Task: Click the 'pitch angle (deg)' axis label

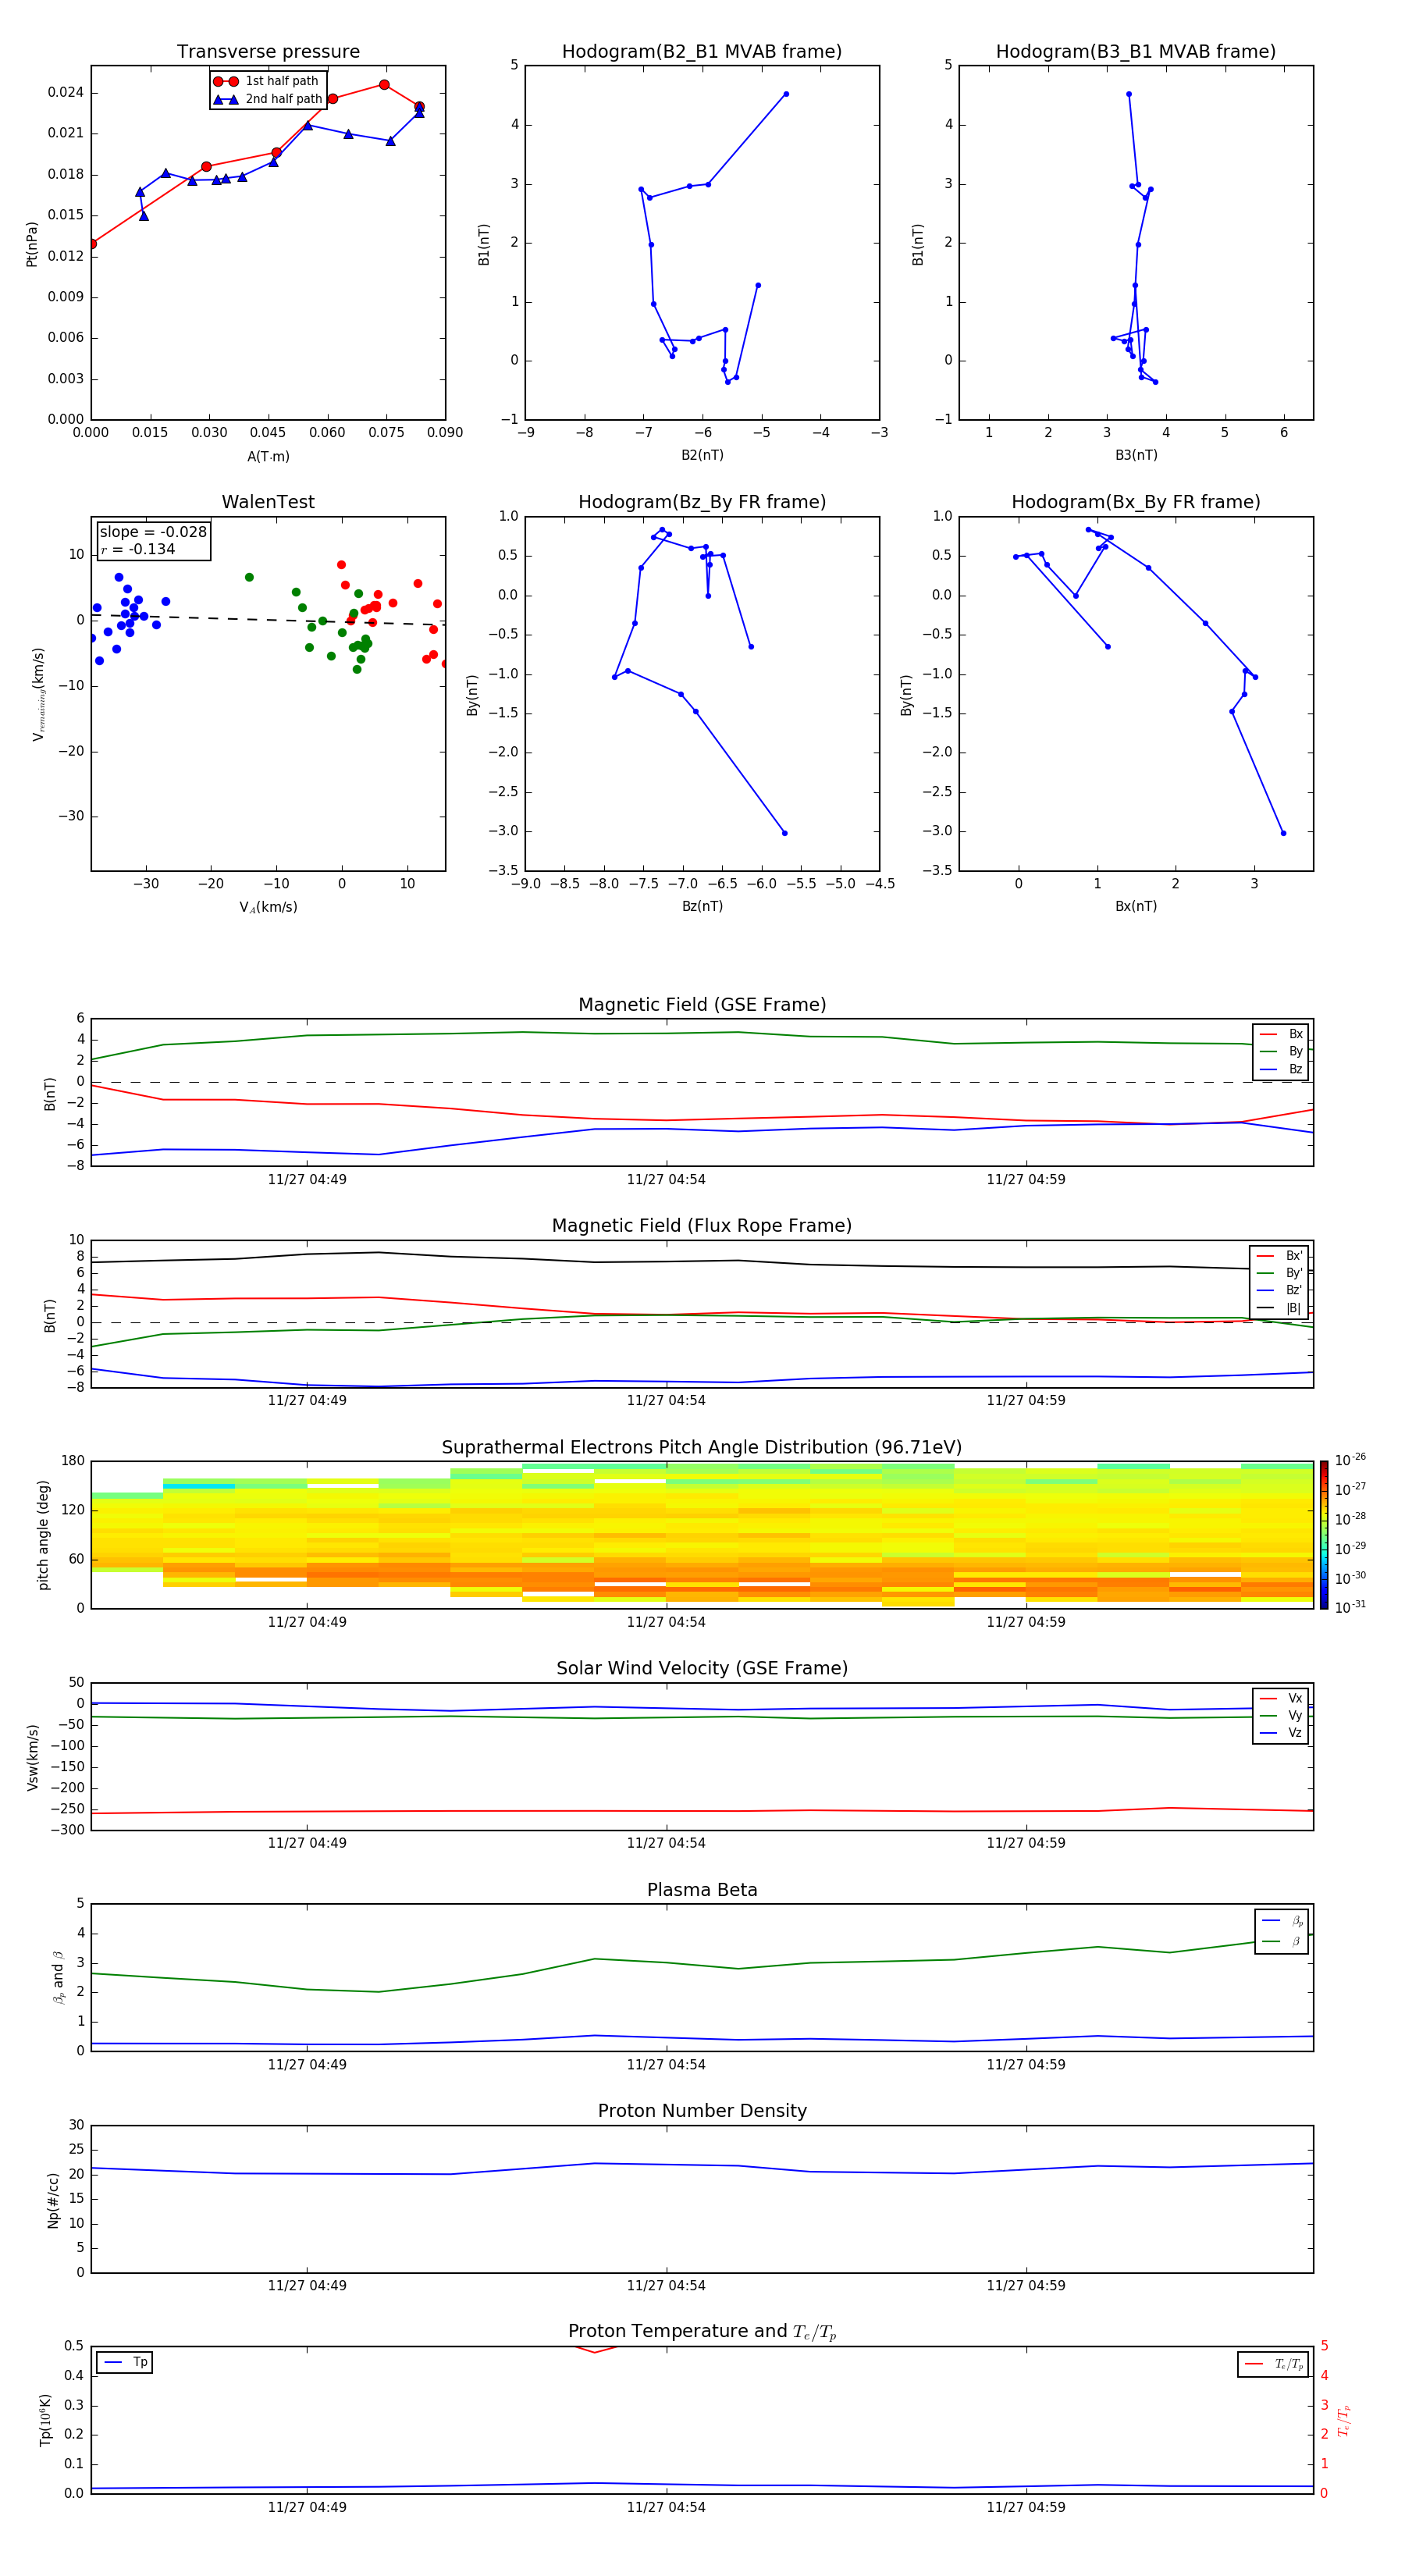Action: click(x=43, y=1535)
